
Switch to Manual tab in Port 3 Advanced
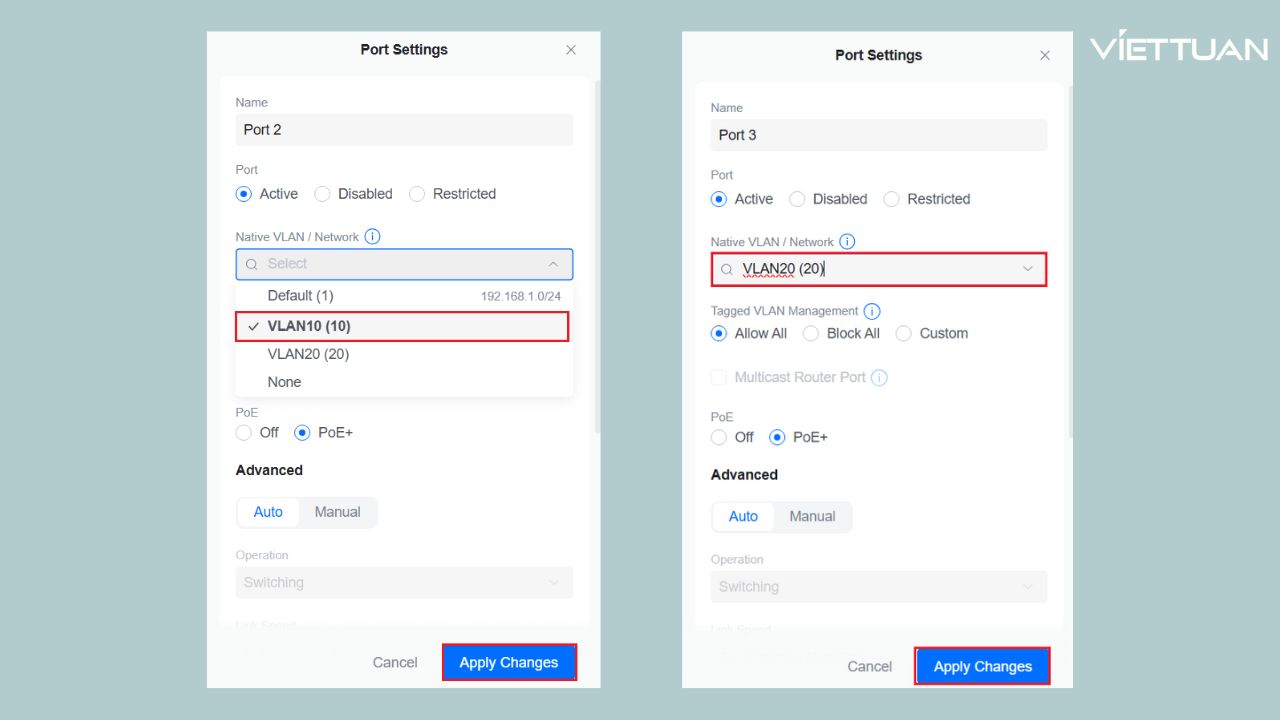812,517
